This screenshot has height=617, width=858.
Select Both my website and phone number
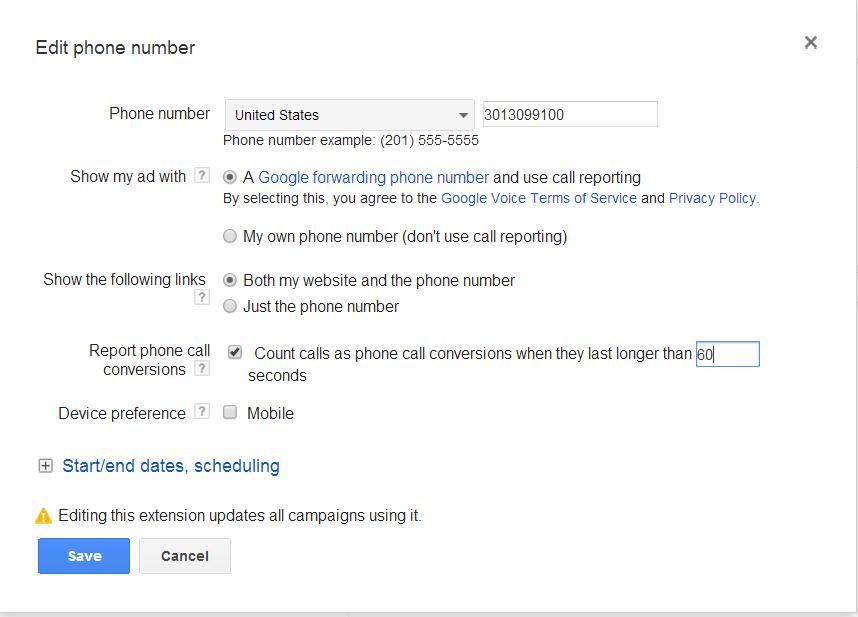coord(231,281)
